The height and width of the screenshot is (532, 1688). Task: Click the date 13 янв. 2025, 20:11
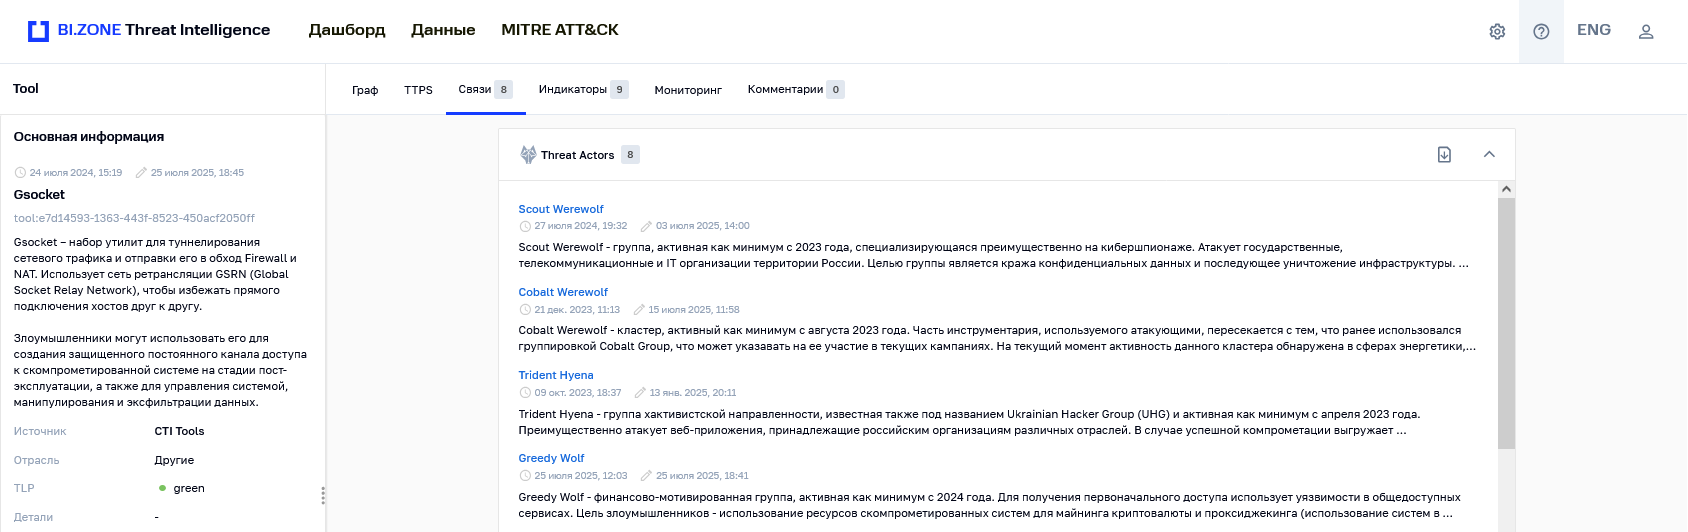(x=693, y=393)
